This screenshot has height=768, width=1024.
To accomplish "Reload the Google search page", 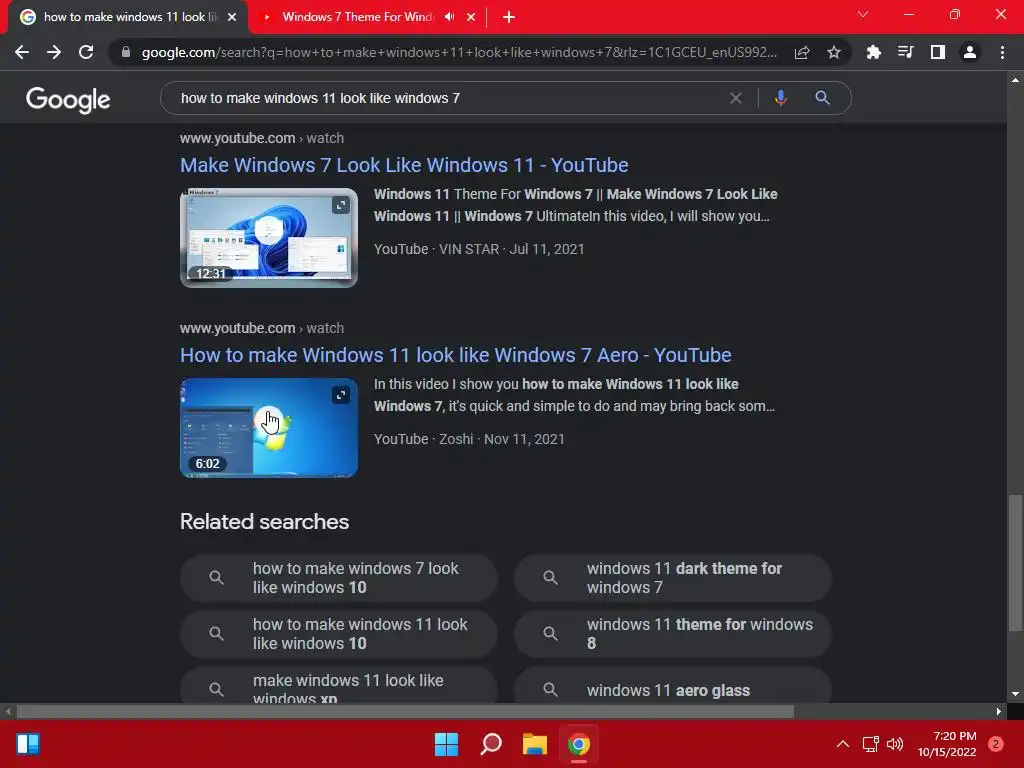I will click(86, 52).
